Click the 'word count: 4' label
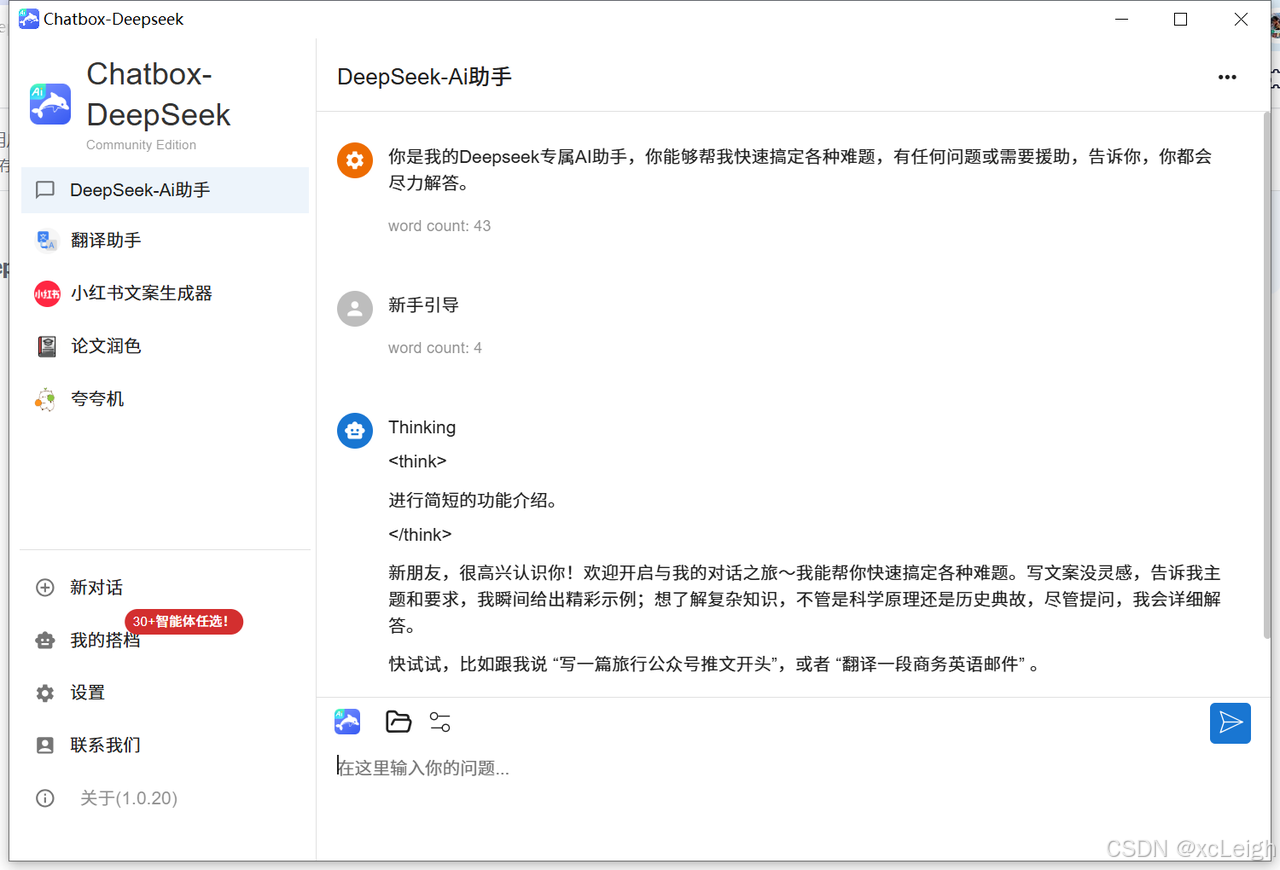The image size is (1280, 870). pyautogui.click(x=435, y=348)
